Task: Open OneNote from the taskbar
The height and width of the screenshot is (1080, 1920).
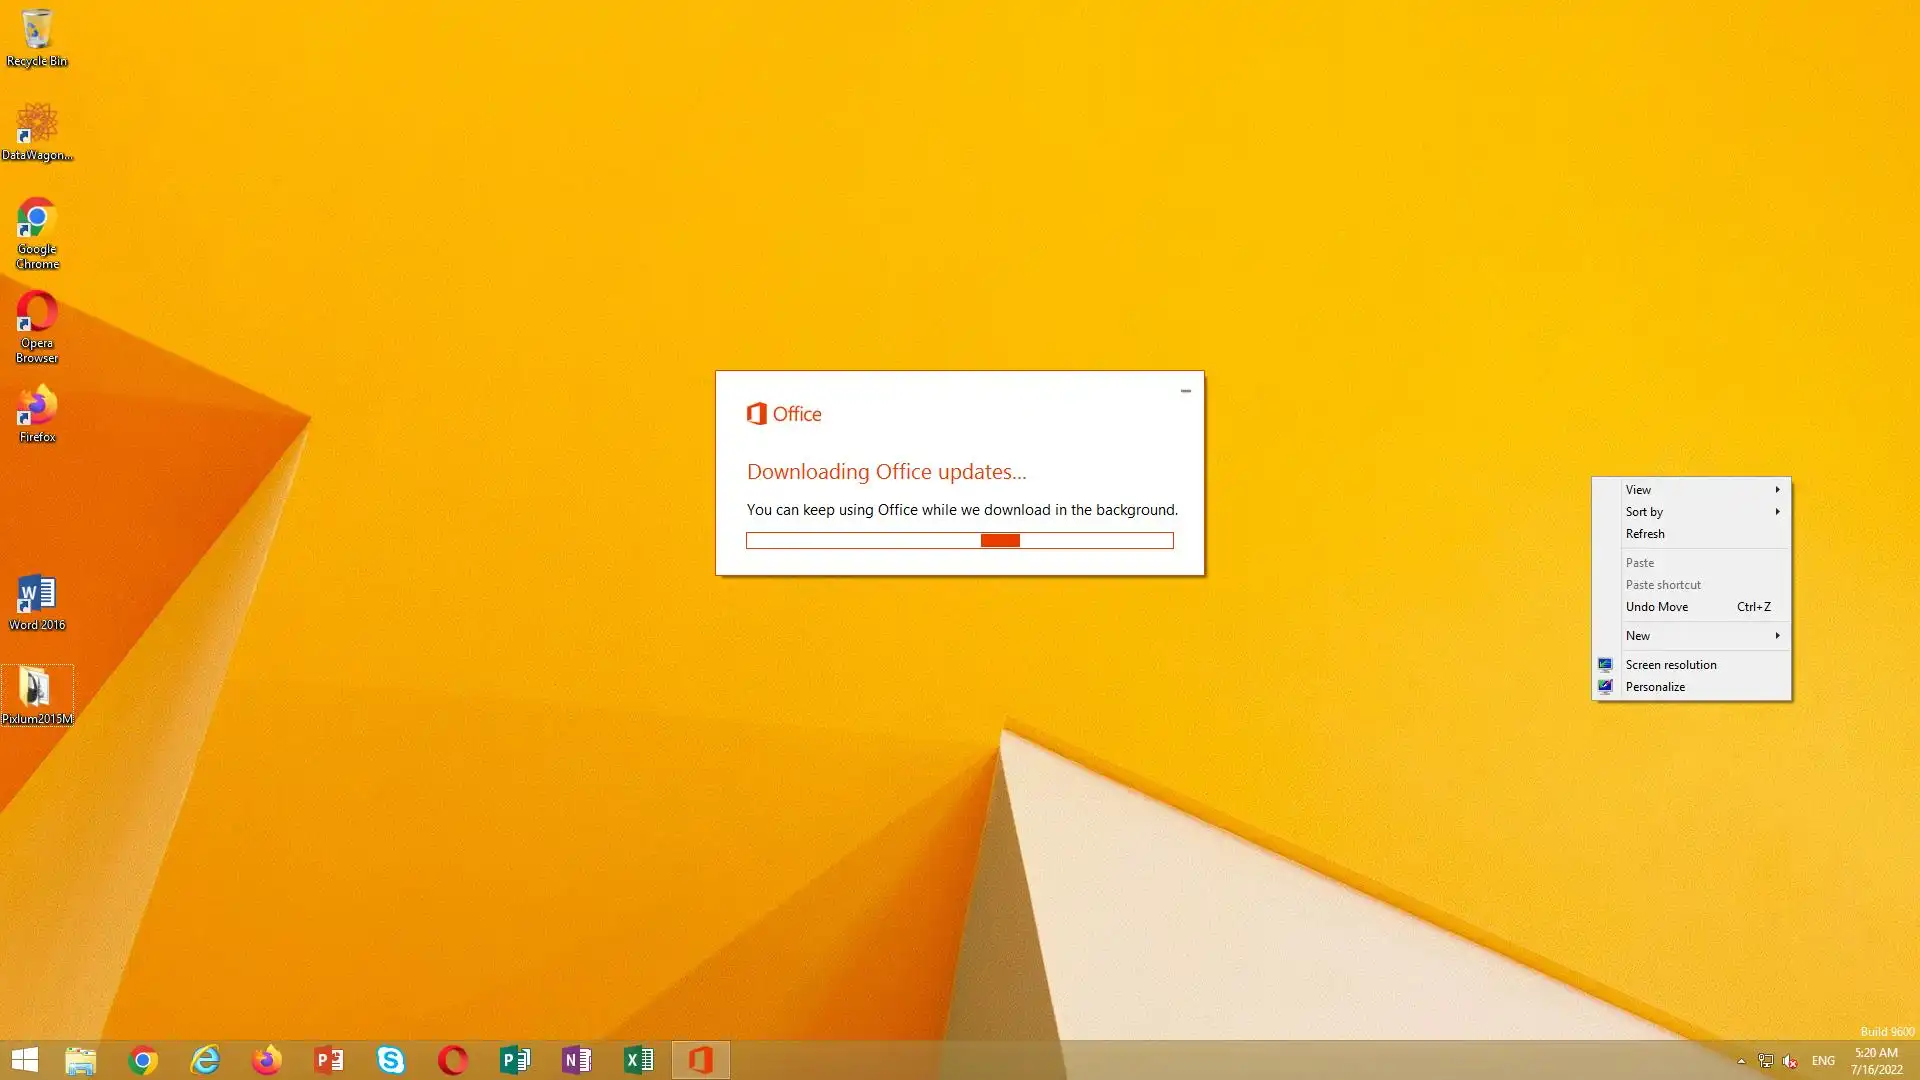Action: [577, 1060]
